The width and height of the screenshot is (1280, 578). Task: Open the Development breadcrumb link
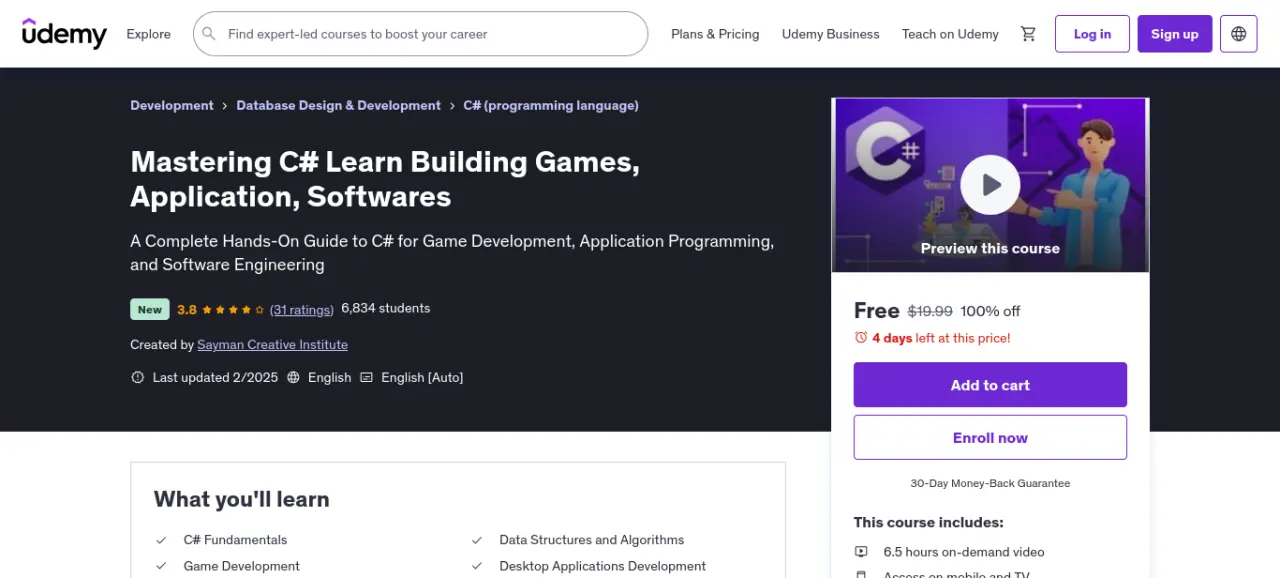(x=172, y=105)
